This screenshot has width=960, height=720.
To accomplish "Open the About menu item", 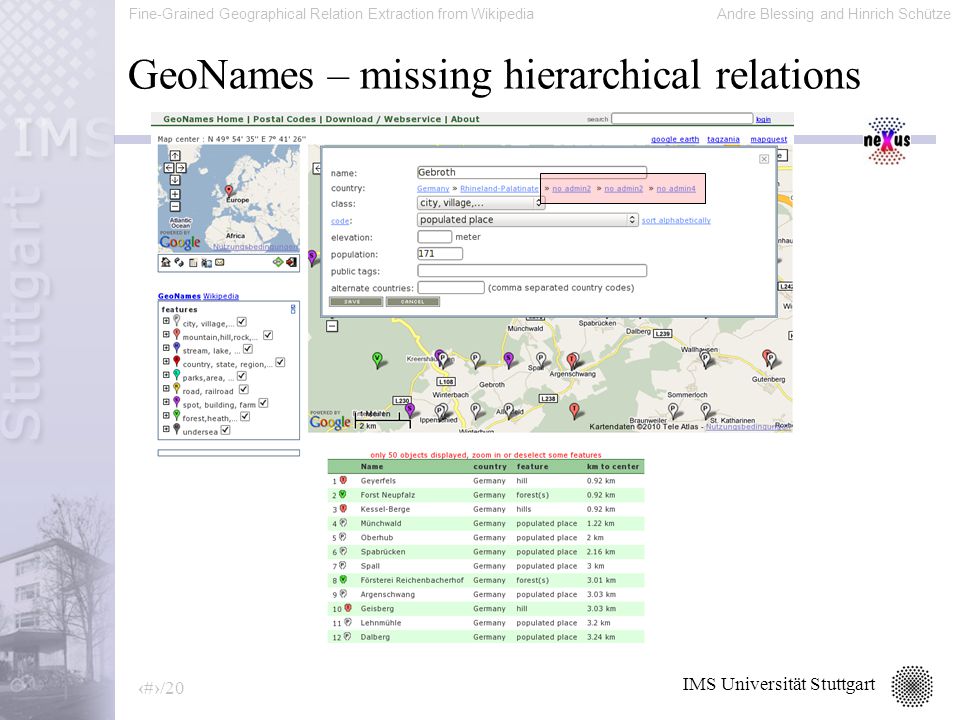I will pyautogui.click(x=465, y=119).
